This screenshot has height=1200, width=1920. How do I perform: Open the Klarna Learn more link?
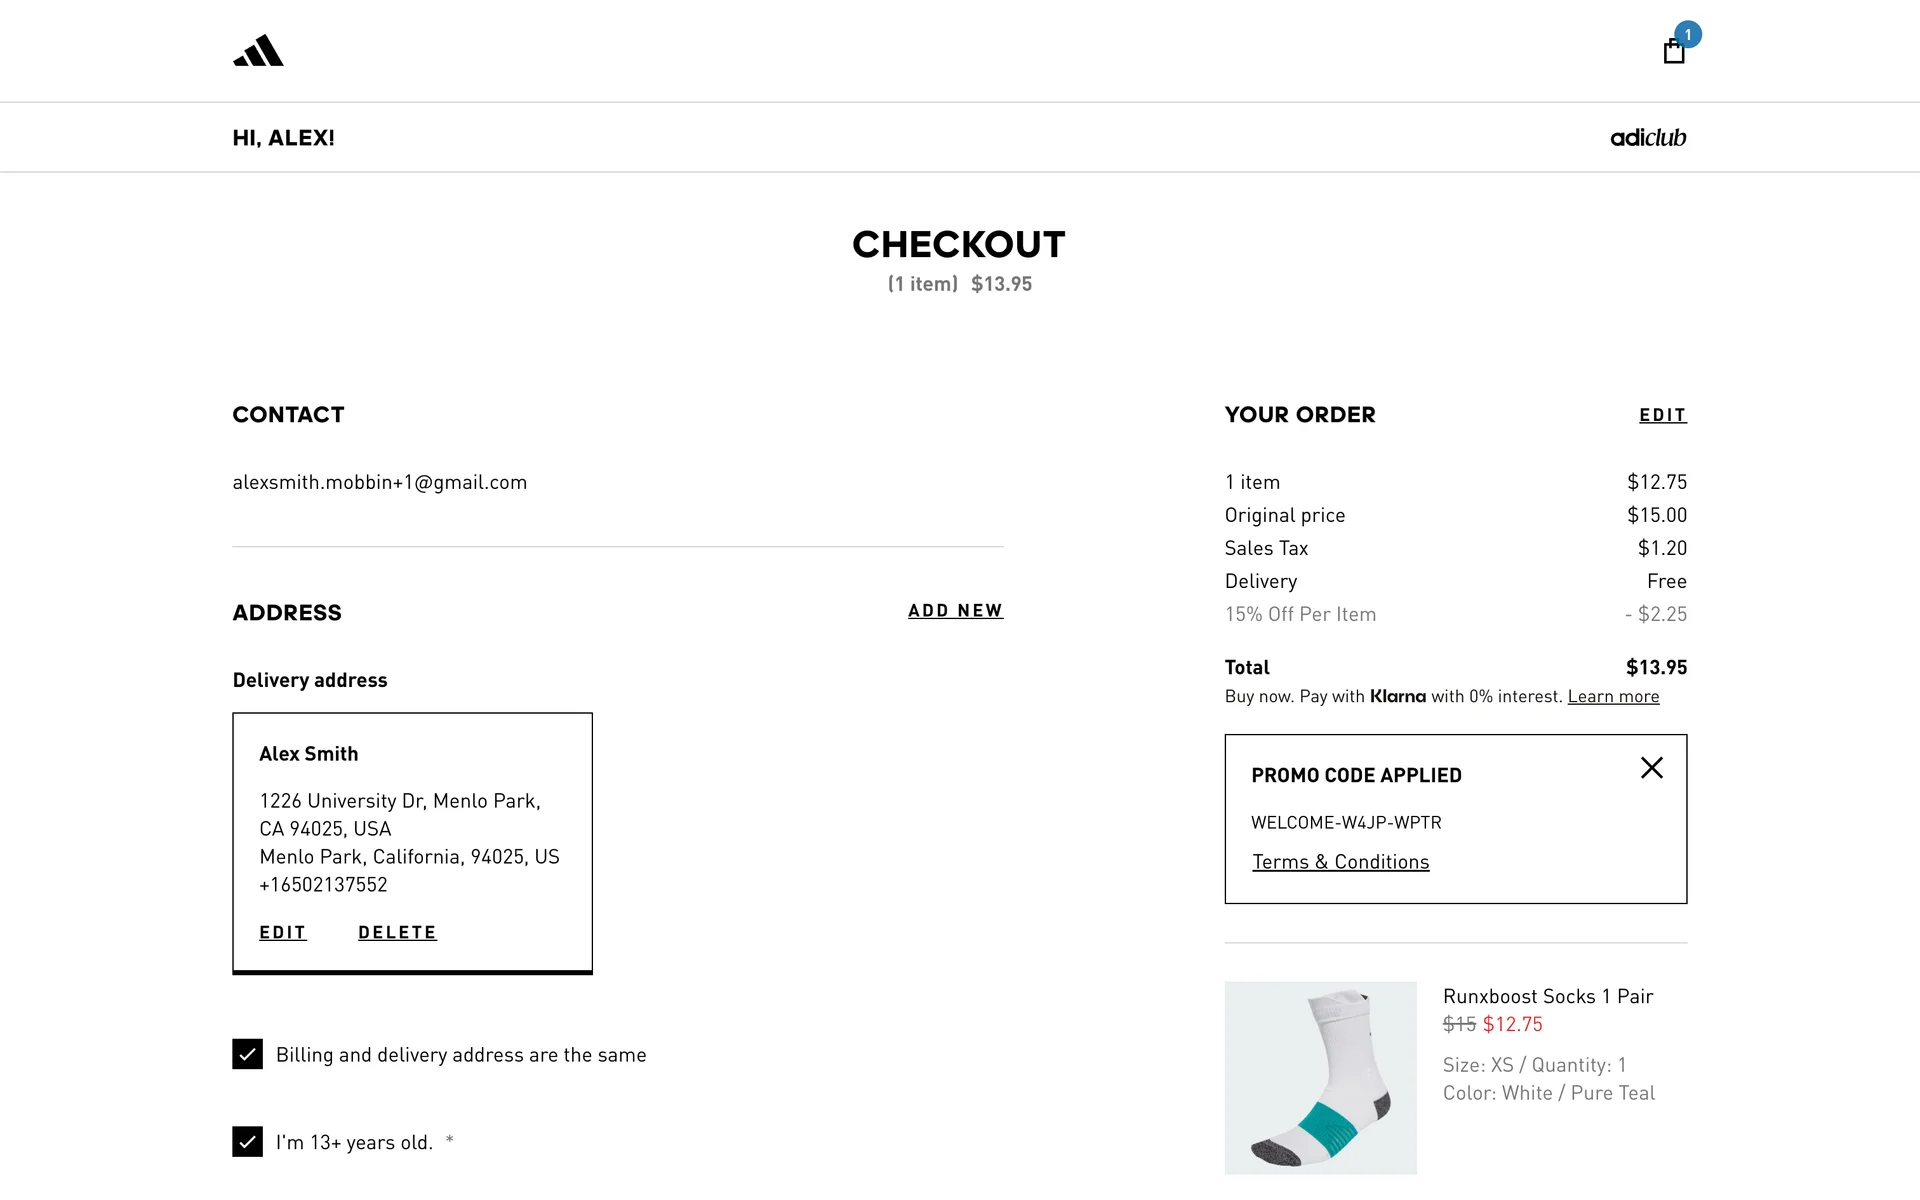coord(1613,697)
